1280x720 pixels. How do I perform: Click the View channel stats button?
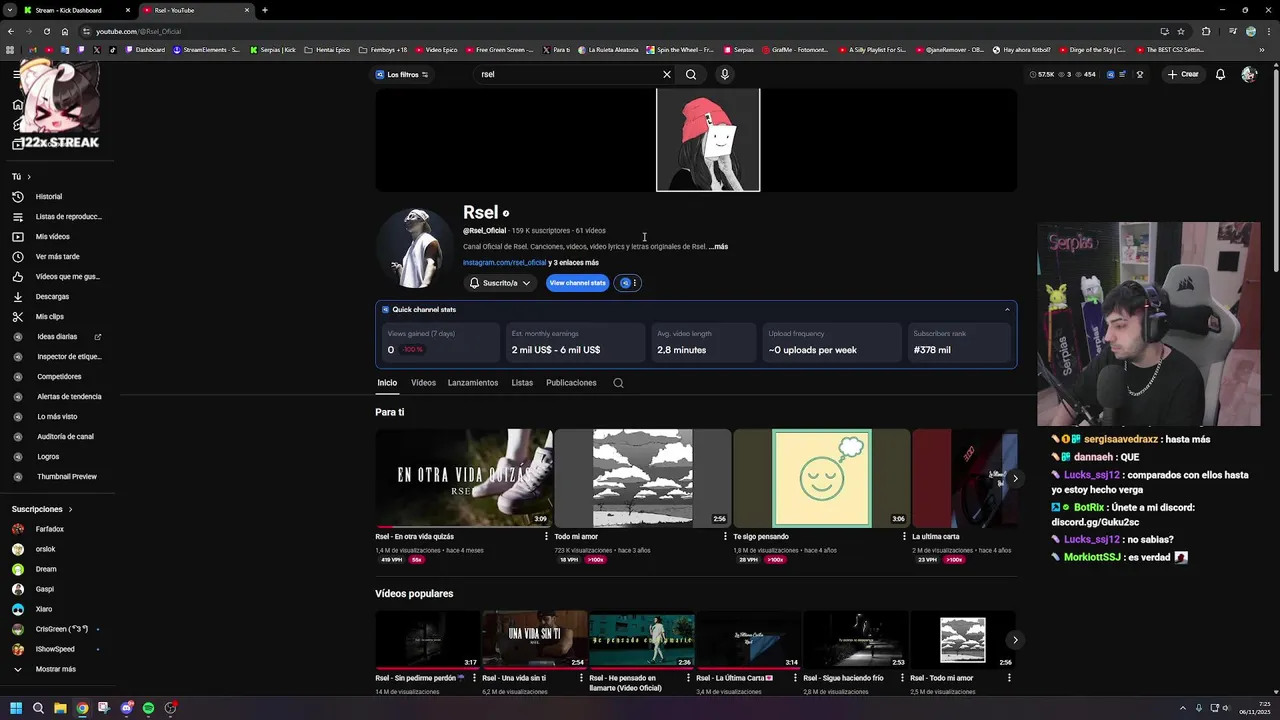click(x=578, y=283)
